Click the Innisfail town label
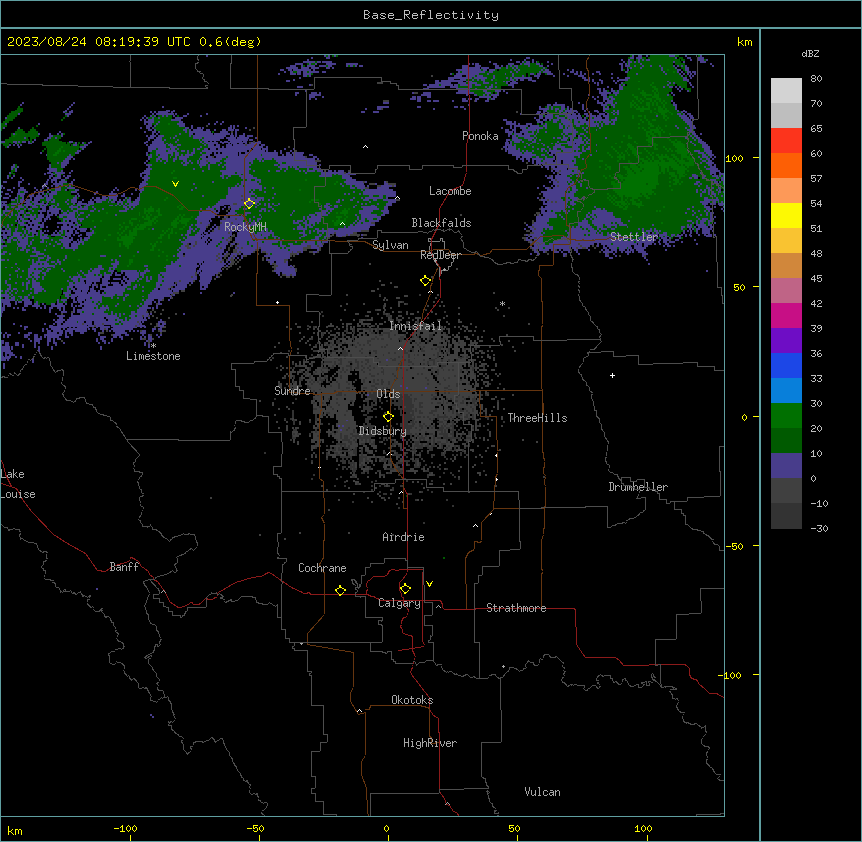This screenshot has height=842, width=862. tap(415, 326)
